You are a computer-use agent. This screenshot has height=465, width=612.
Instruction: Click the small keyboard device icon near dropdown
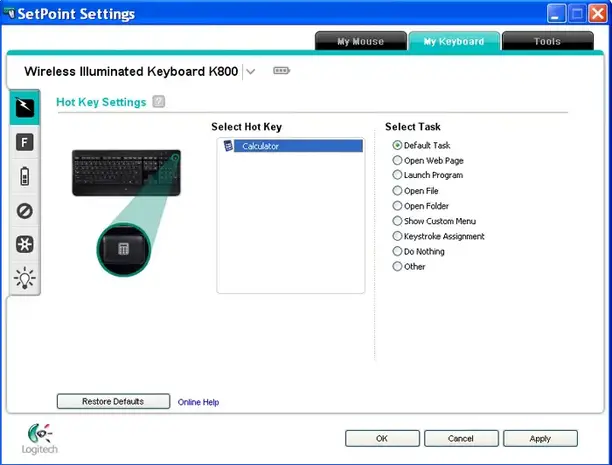(281, 71)
